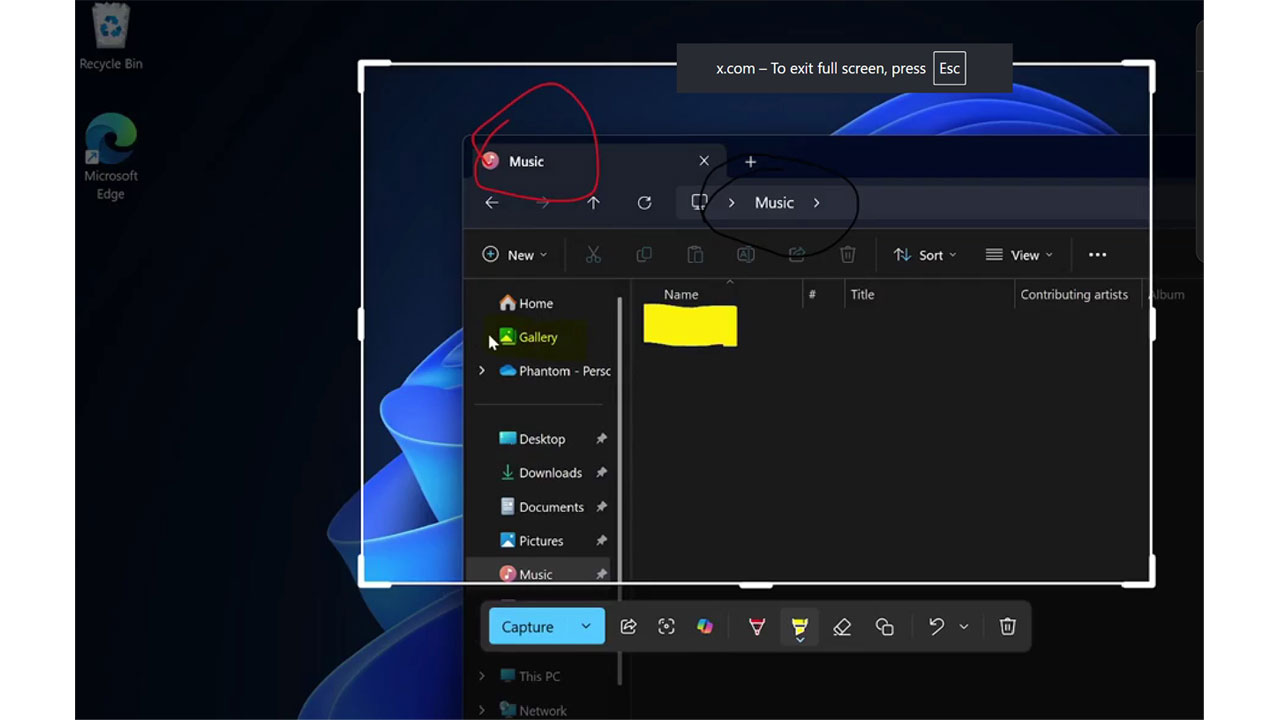This screenshot has height=720, width=1280.
Task: Close the Music tab
Action: pyautogui.click(x=704, y=161)
